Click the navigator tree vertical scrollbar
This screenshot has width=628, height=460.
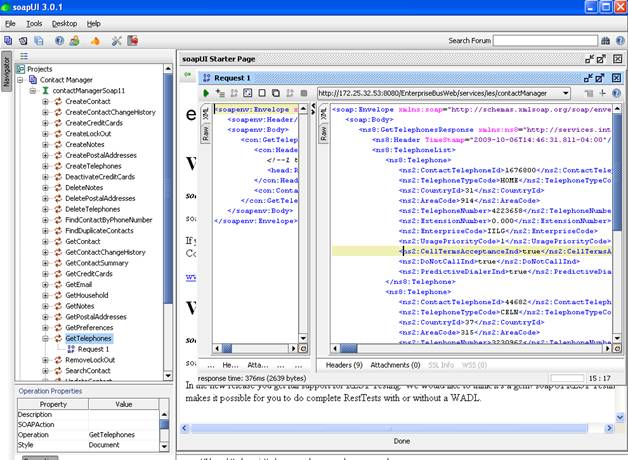click(x=168, y=222)
